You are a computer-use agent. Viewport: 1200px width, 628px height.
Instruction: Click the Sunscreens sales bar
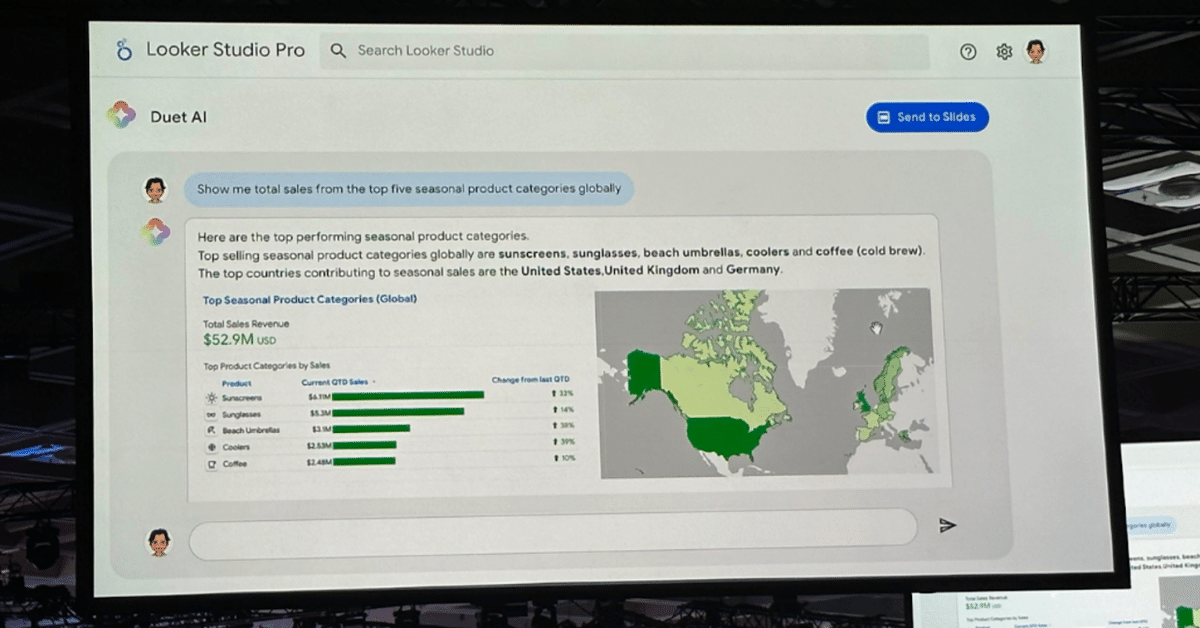(x=408, y=396)
